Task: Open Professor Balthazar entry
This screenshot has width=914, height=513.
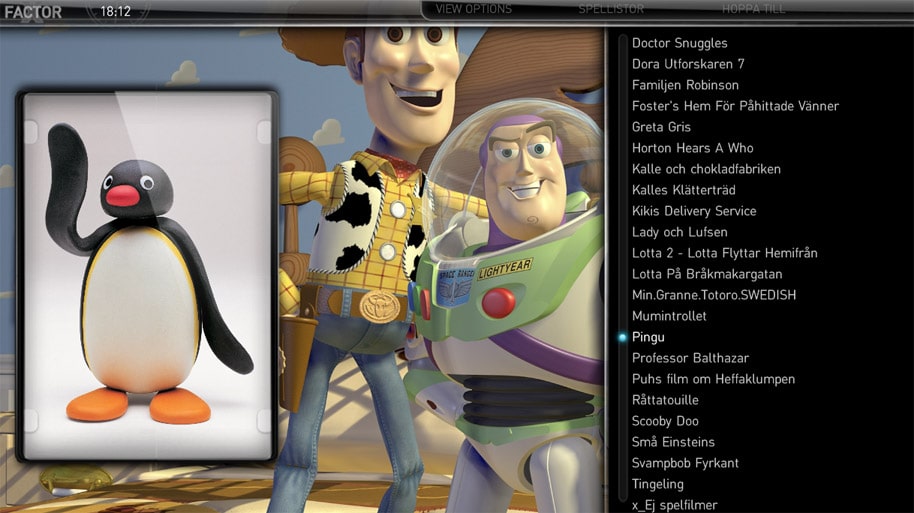Action: click(x=690, y=358)
